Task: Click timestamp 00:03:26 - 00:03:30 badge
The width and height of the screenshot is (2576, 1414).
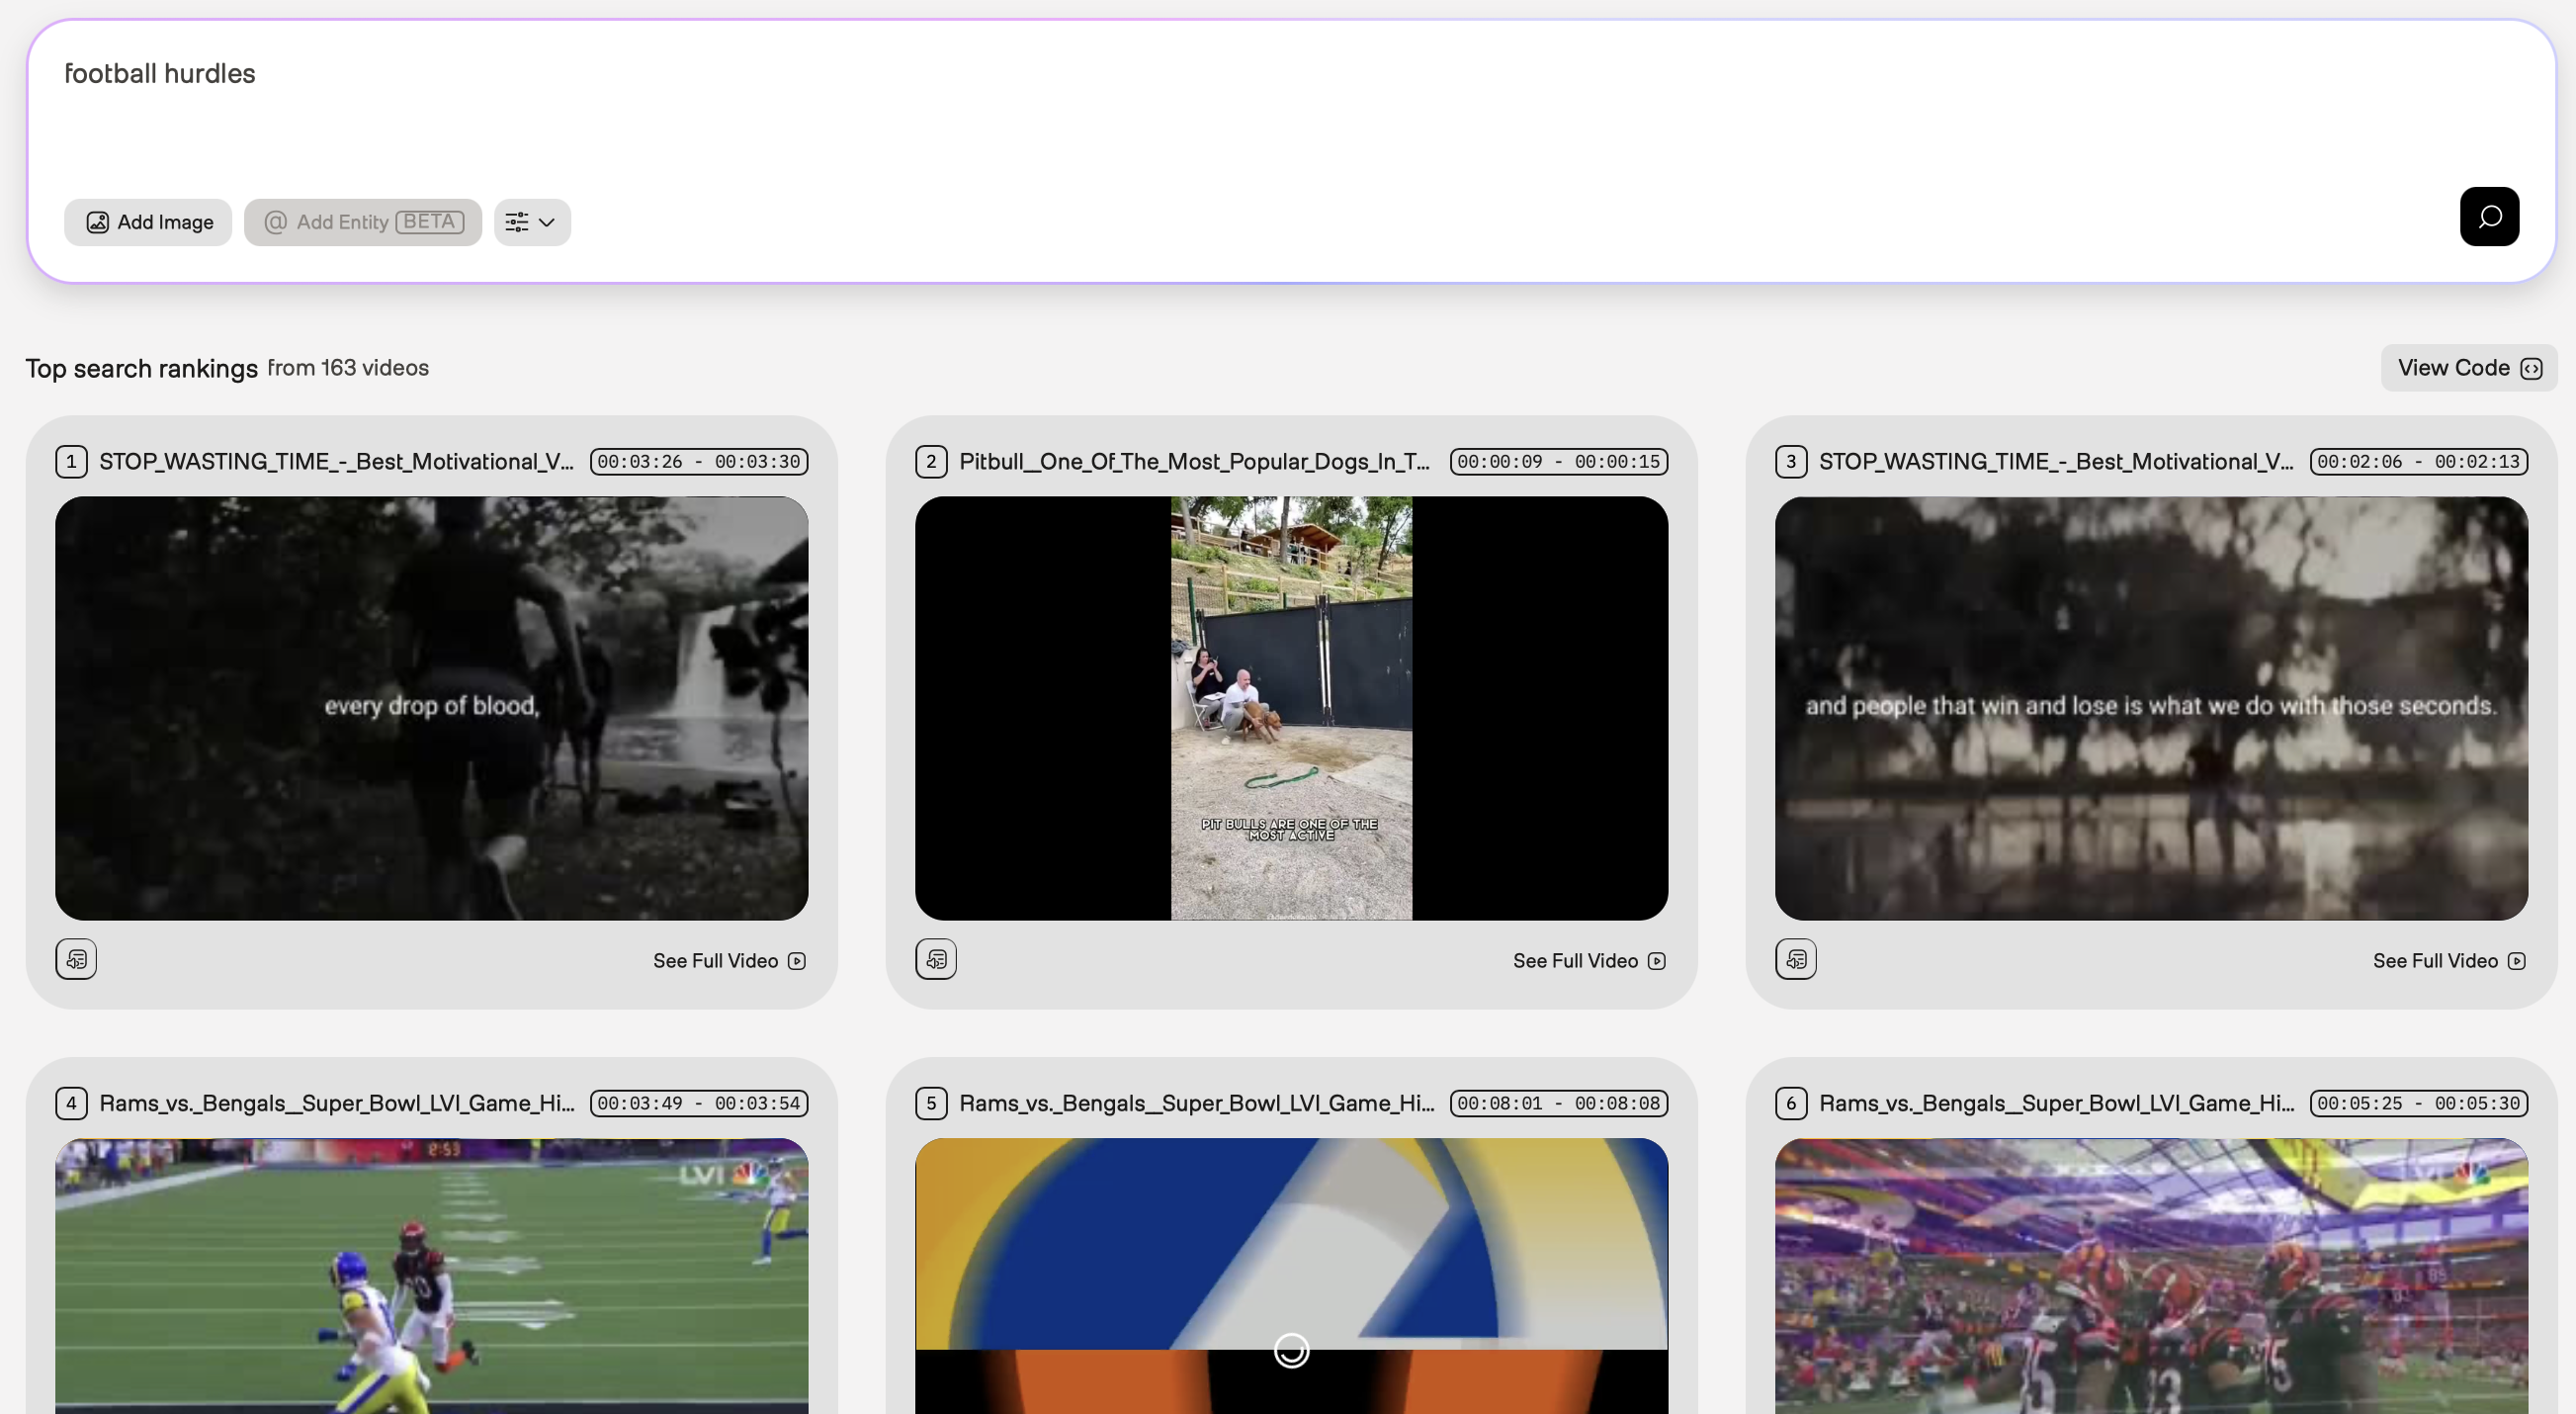Action: click(698, 462)
